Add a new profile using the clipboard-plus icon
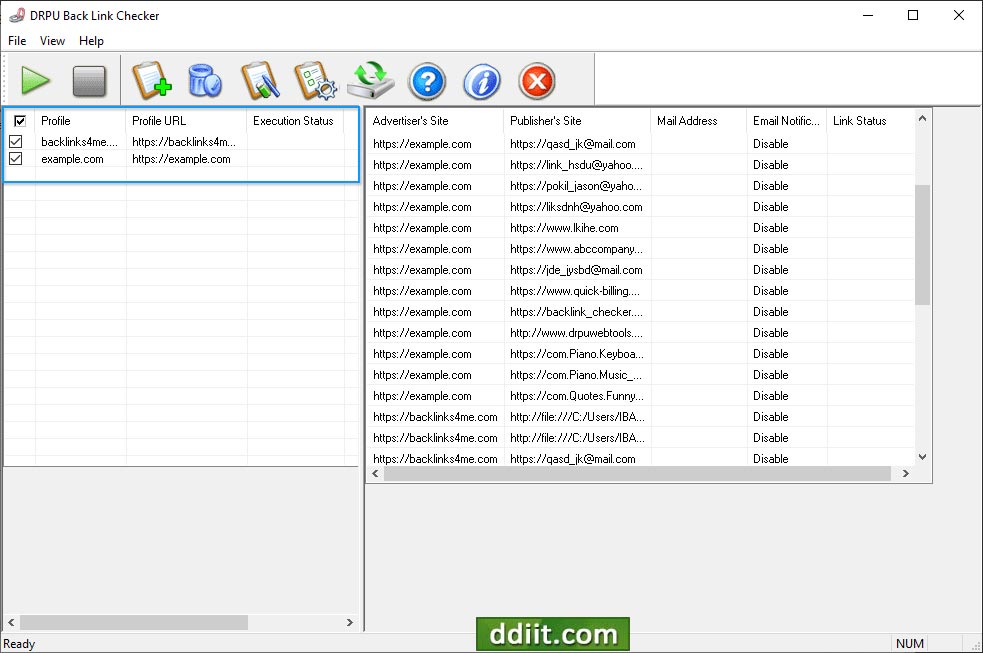 [x=150, y=81]
